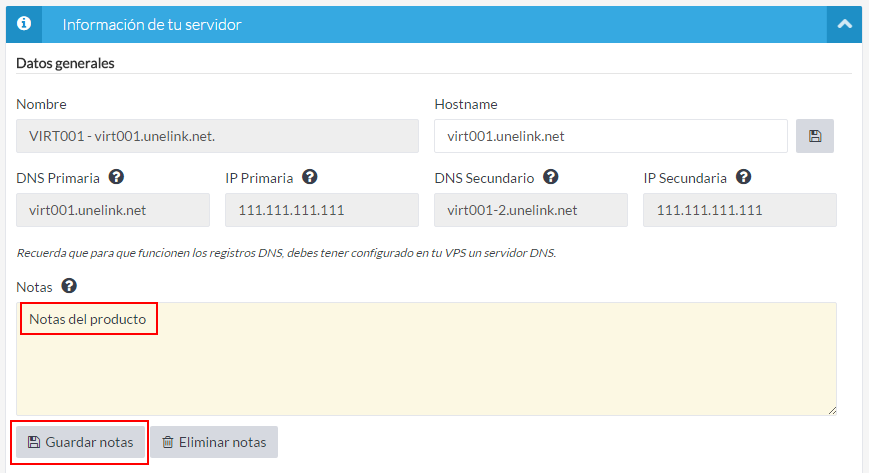
Task: Focus the Hostname text input
Action: click(610, 136)
